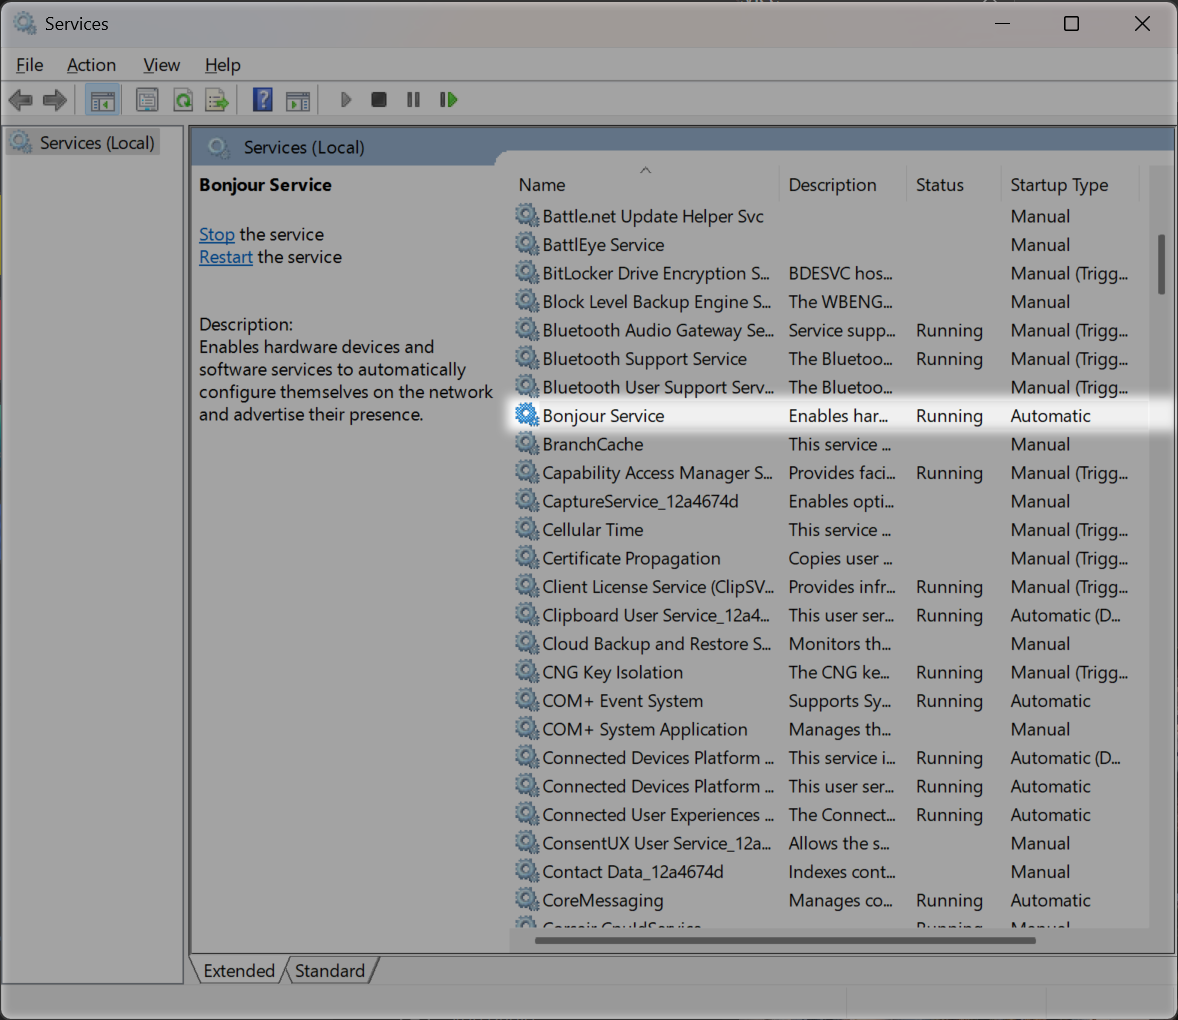Click the vertical scrollbar thumb in services list
Viewport: 1178px width, 1020px height.
[x=1161, y=264]
